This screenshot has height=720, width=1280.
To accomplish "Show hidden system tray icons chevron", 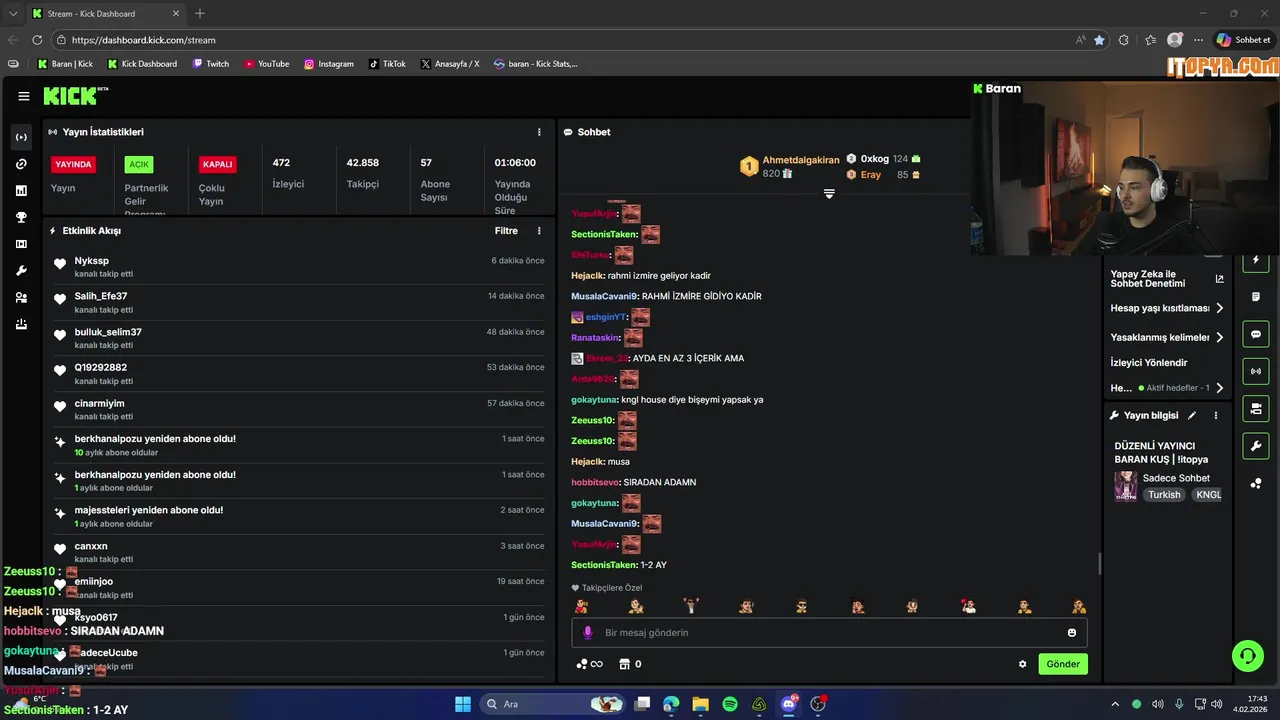I will [1115, 704].
